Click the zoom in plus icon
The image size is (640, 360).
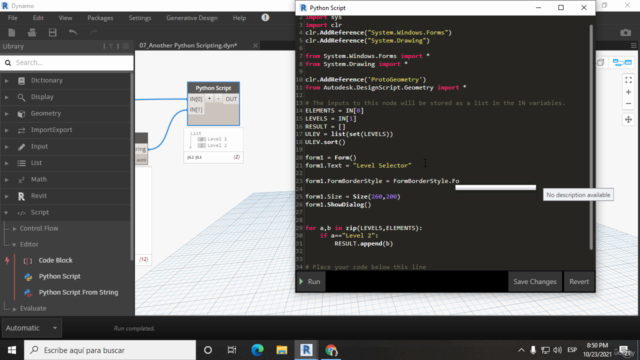coord(629,92)
